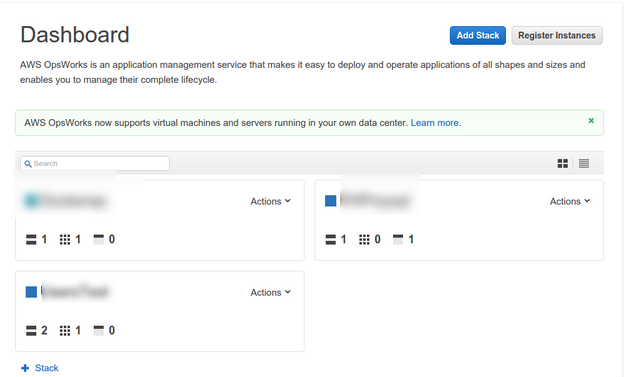Open blurred stack name on card with counts 2 1 0

[74, 292]
